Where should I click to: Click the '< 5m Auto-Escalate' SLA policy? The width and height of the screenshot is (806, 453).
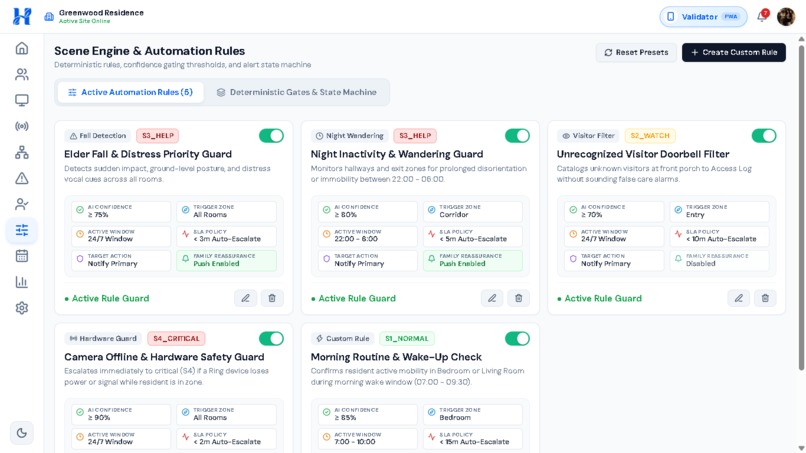pyautogui.click(x=473, y=239)
